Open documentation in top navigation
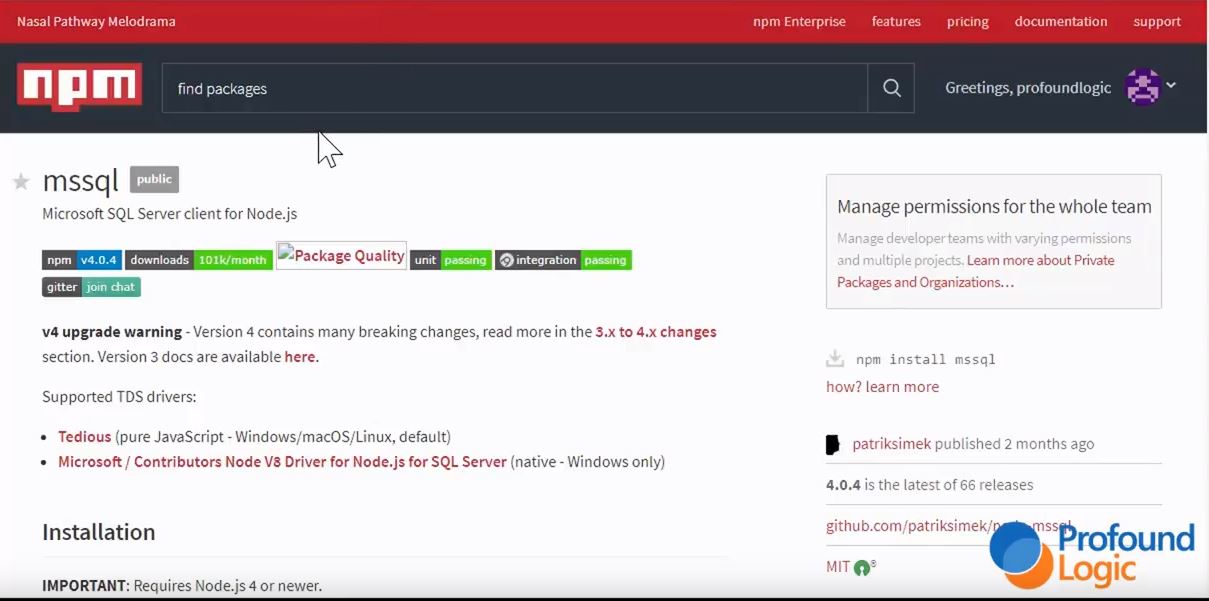 pyautogui.click(x=1061, y=21)
